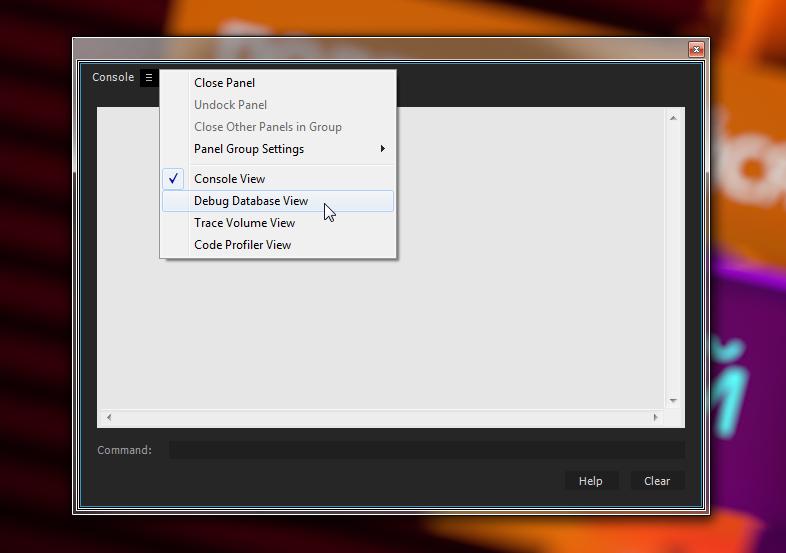Click the scroll down arrow

(x=673, y=401)
